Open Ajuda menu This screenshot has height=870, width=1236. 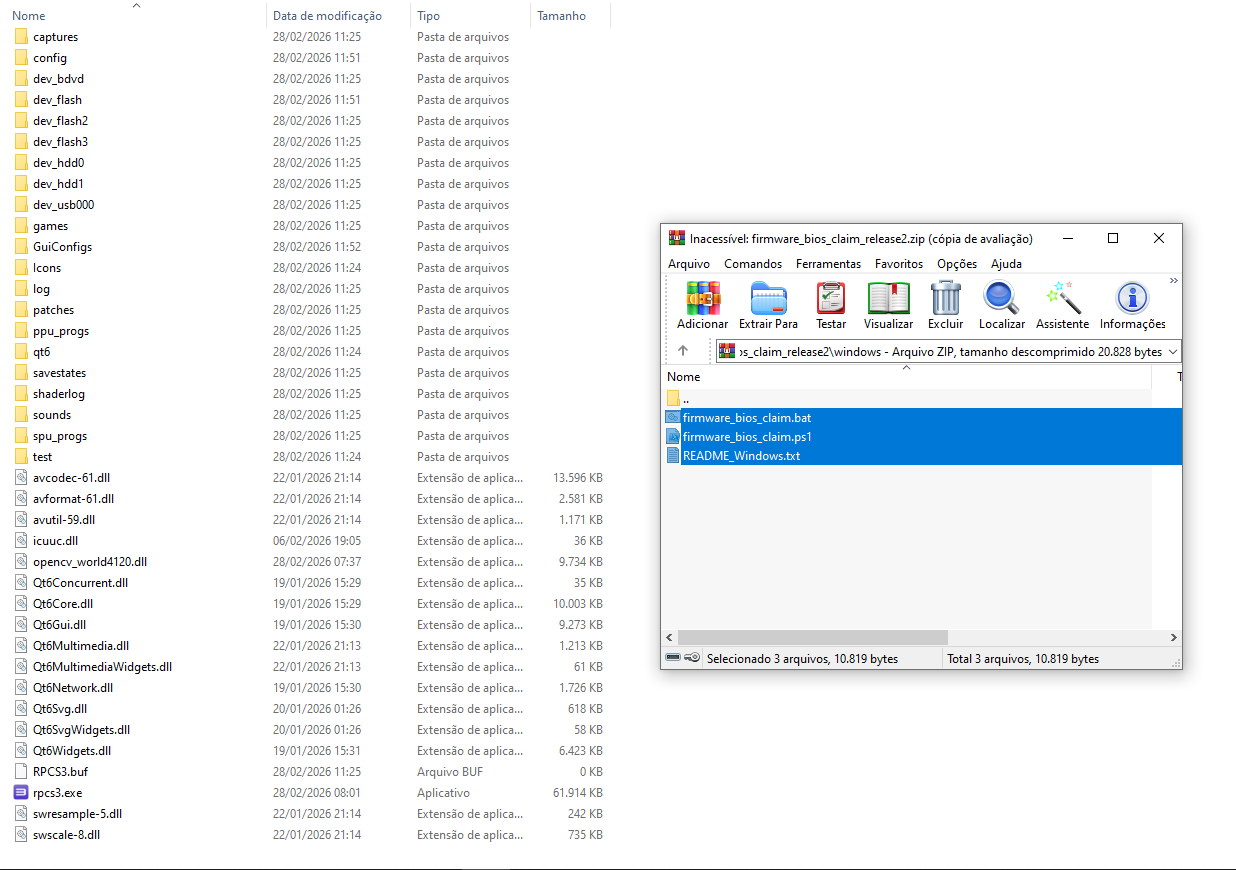coord(1006,264)
